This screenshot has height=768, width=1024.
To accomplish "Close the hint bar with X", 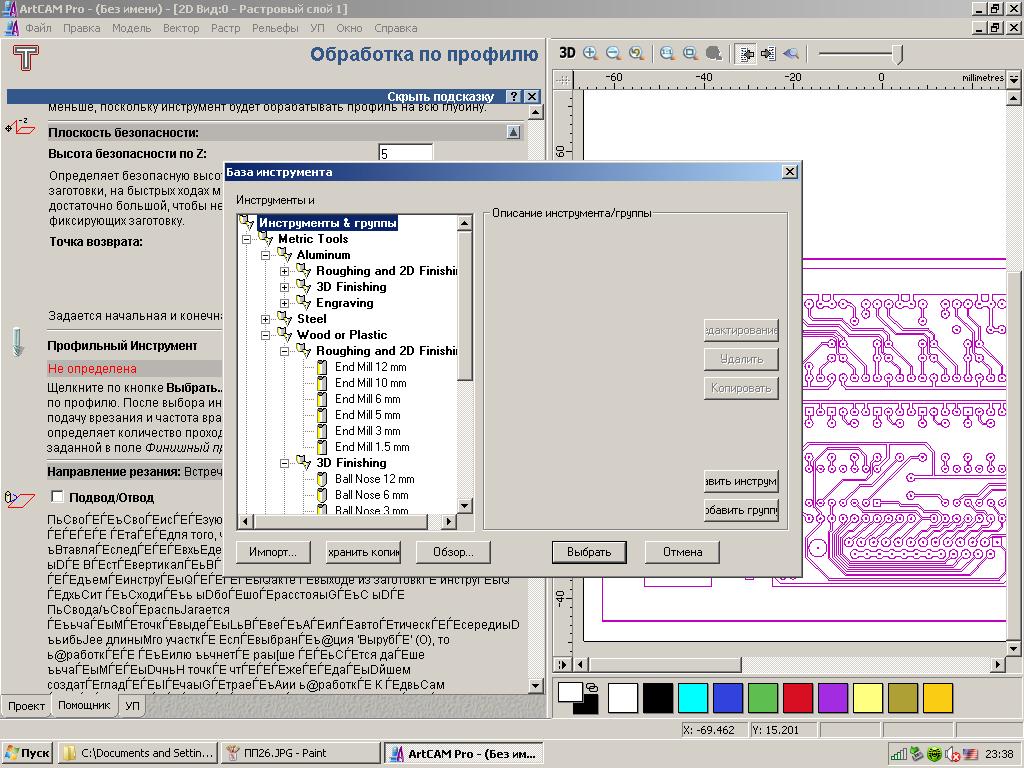I will point(532,97).
